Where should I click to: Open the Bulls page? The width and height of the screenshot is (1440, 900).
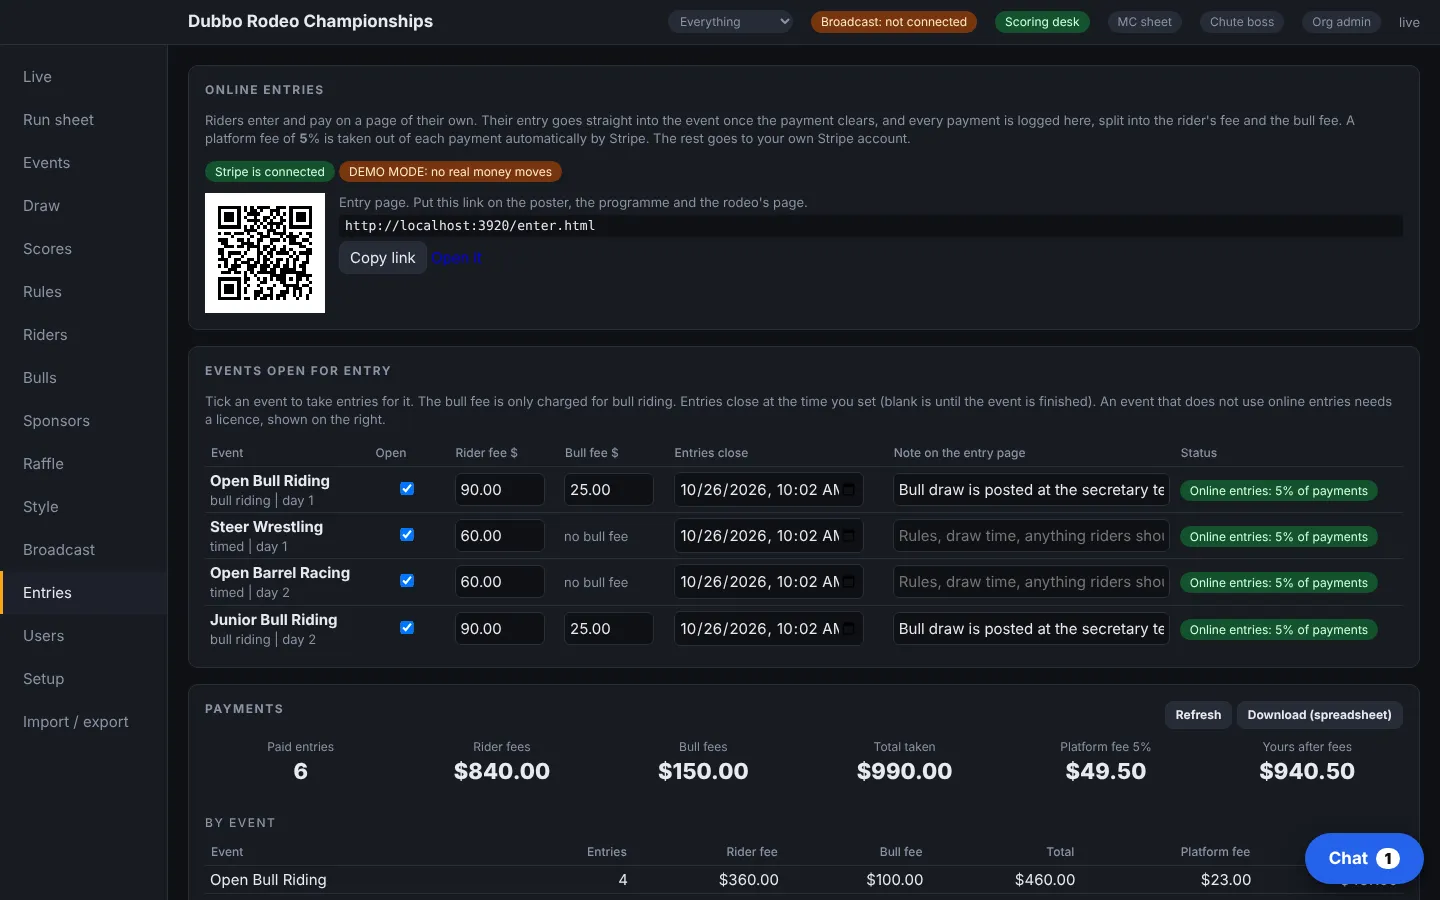click(84, 378)
